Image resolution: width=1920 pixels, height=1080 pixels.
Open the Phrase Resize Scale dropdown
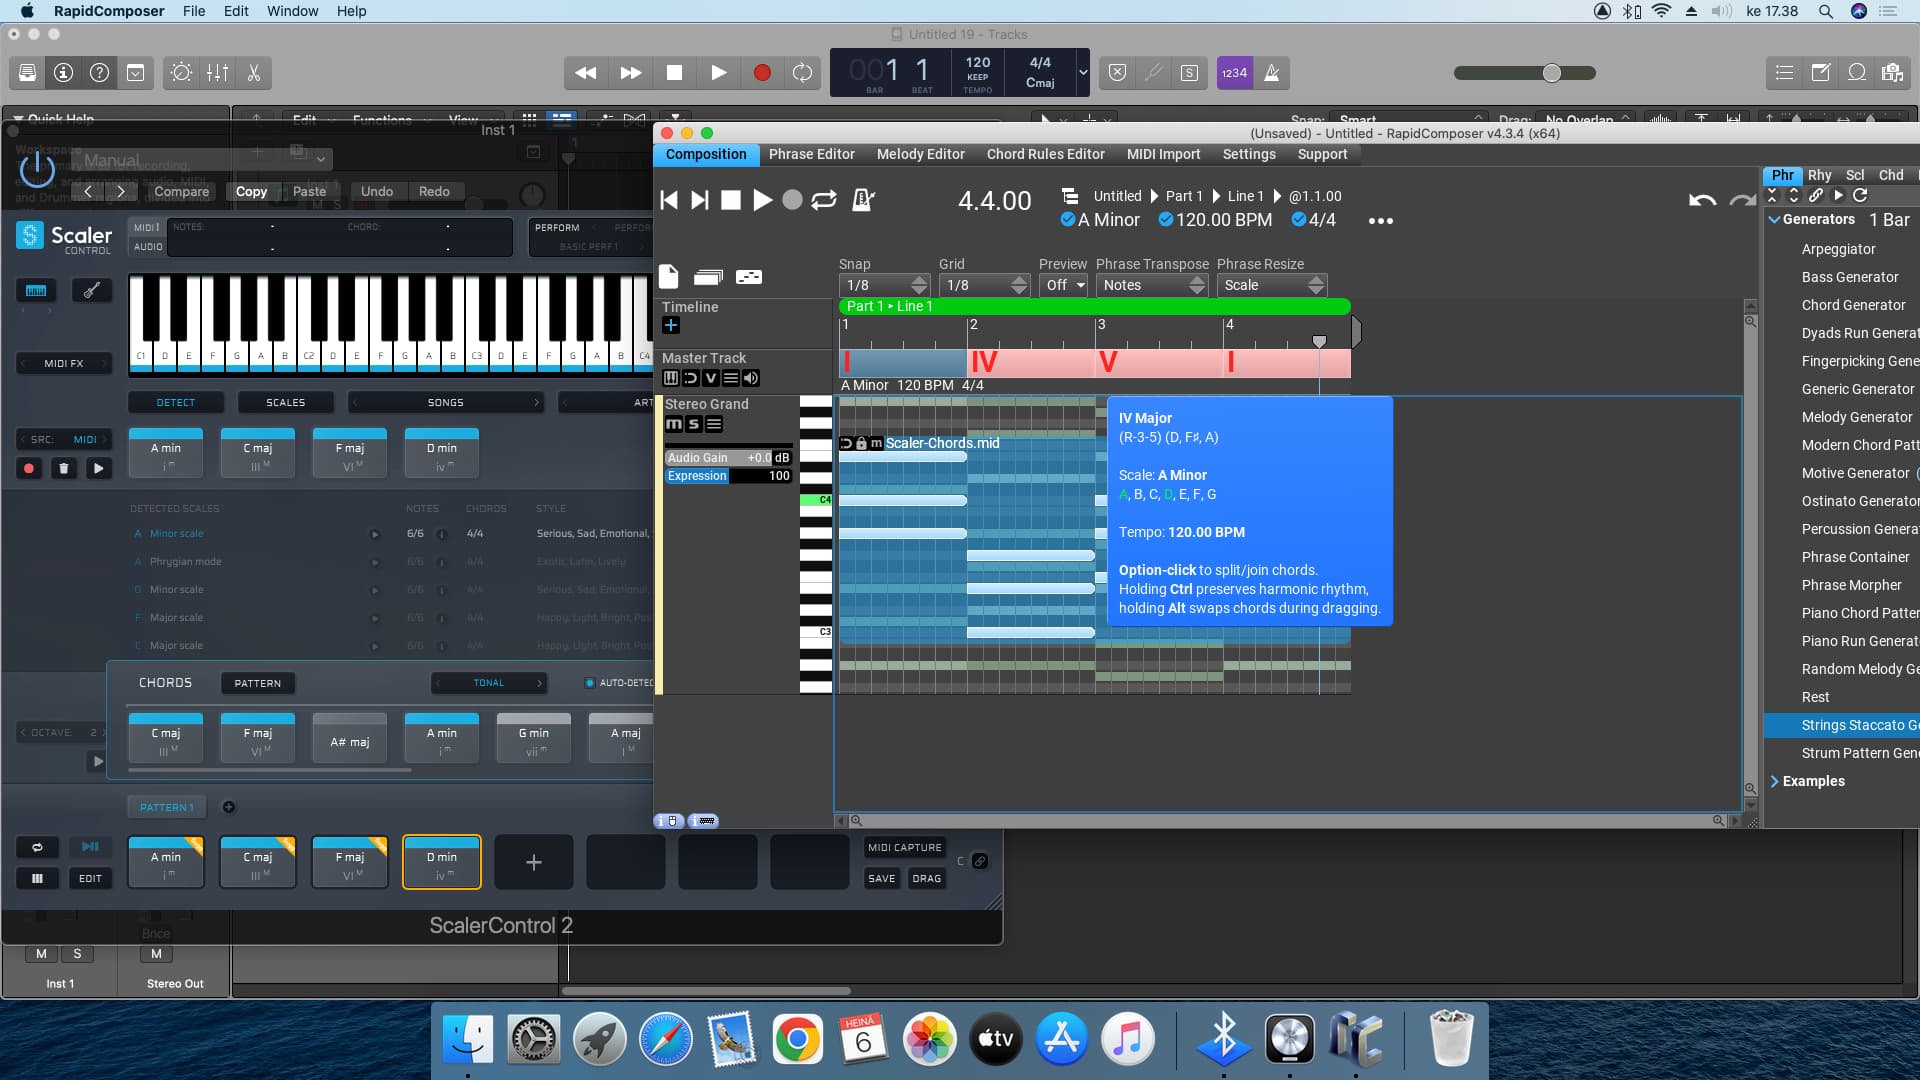coord(1271,285)
